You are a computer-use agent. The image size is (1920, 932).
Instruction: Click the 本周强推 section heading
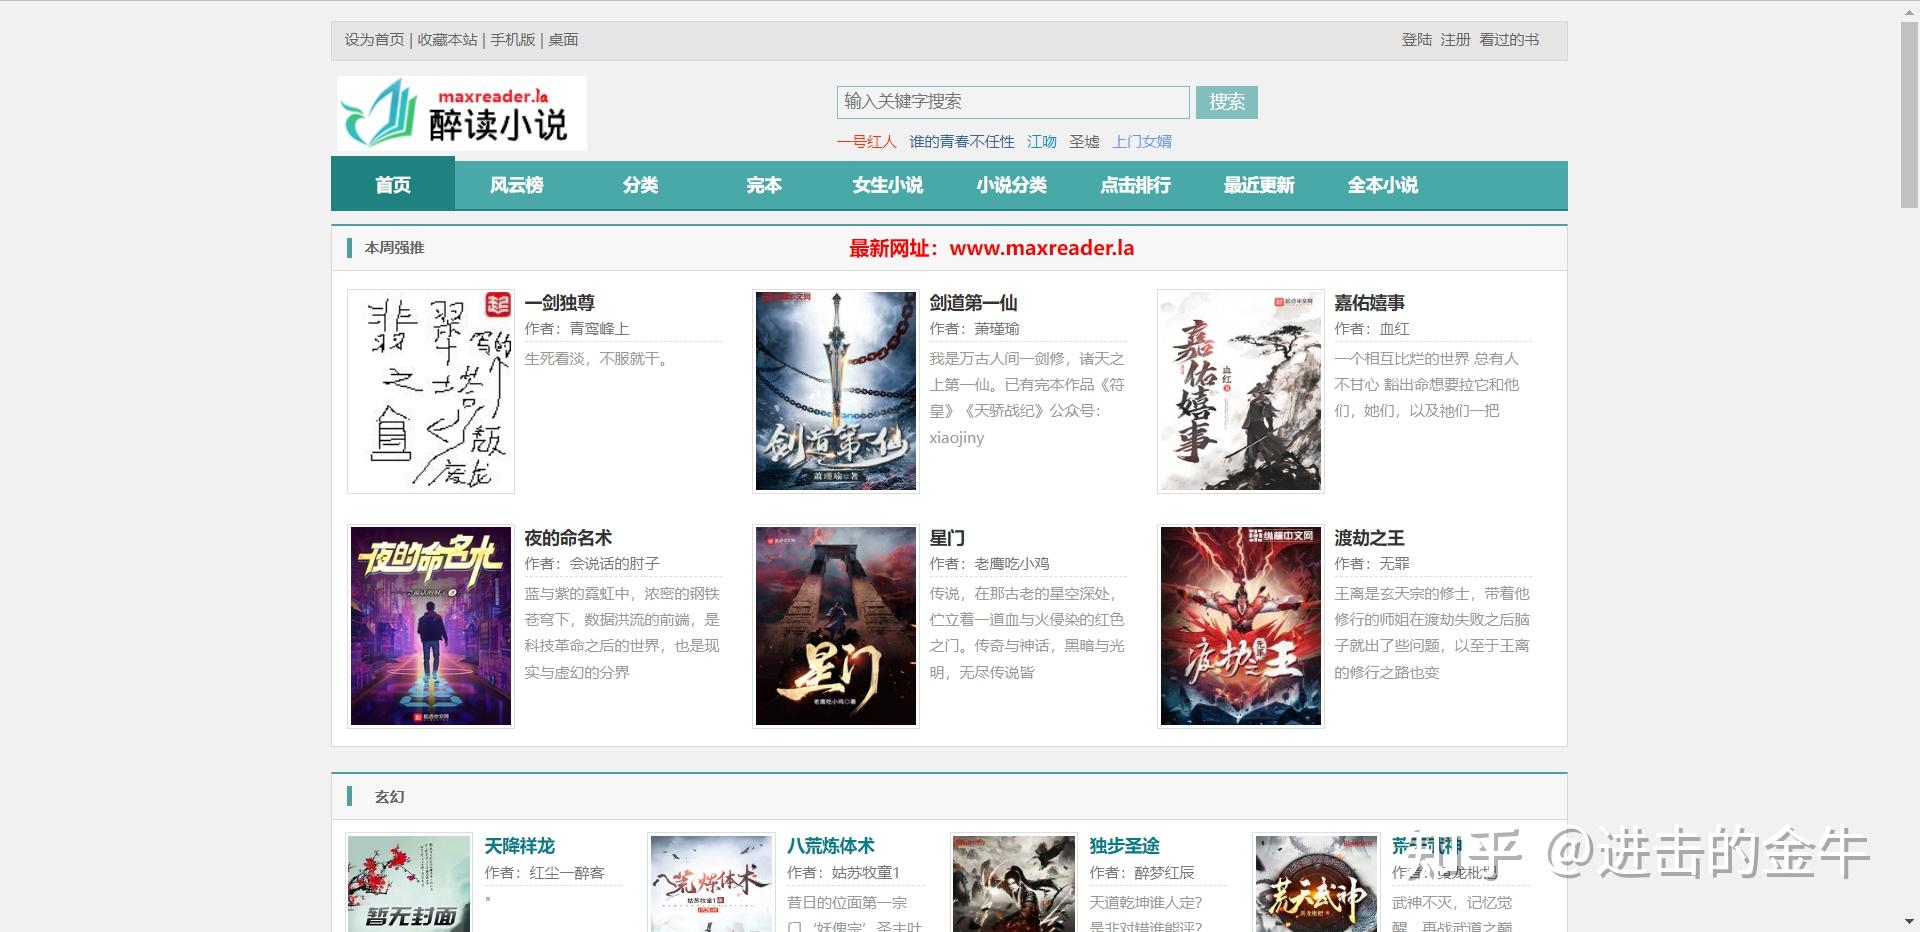click(x=395, y=248)
